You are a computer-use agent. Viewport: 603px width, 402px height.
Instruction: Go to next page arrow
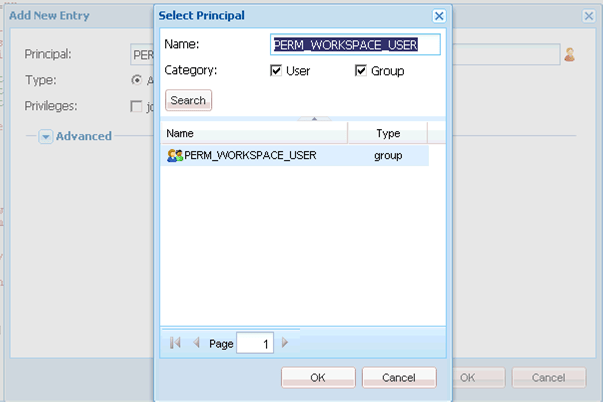pos(285,342)
